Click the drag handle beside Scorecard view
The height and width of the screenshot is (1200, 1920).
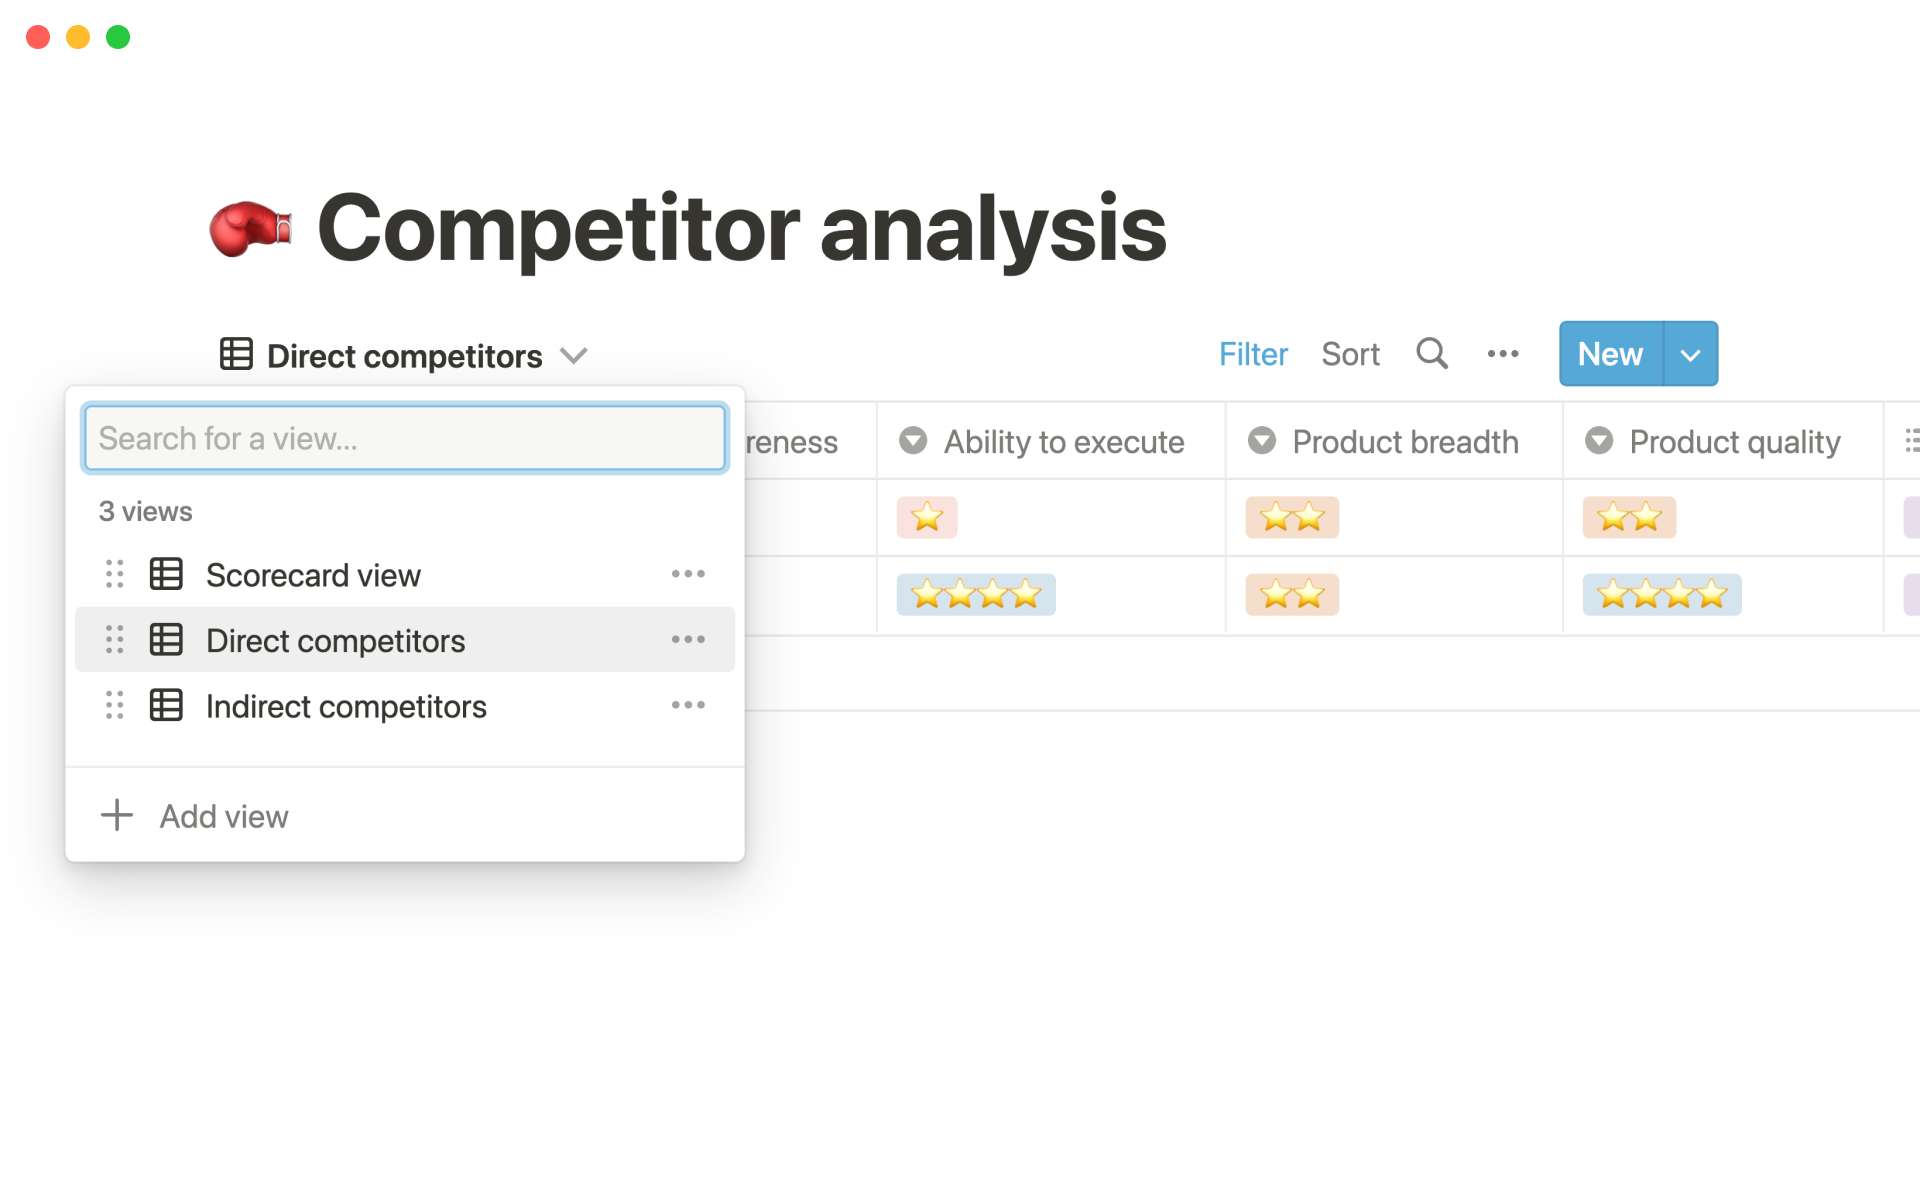(x=115, y=574)
